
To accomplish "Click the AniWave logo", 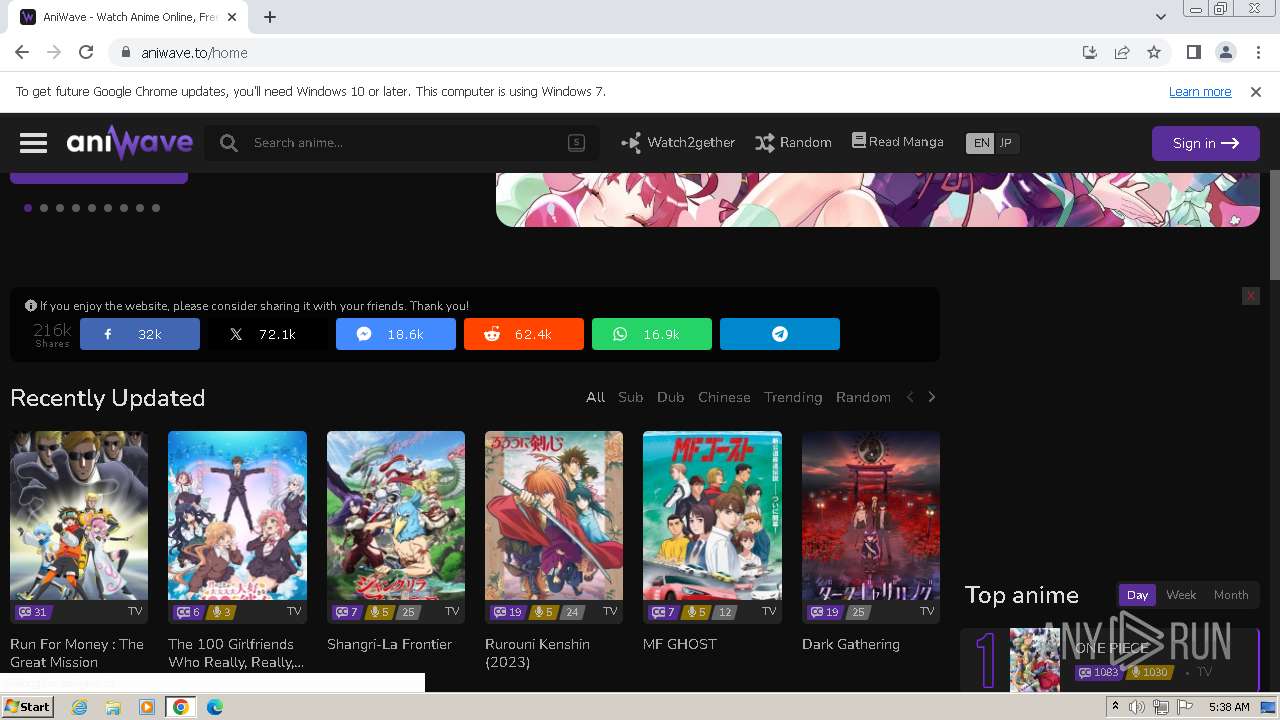I will [130, 143].
